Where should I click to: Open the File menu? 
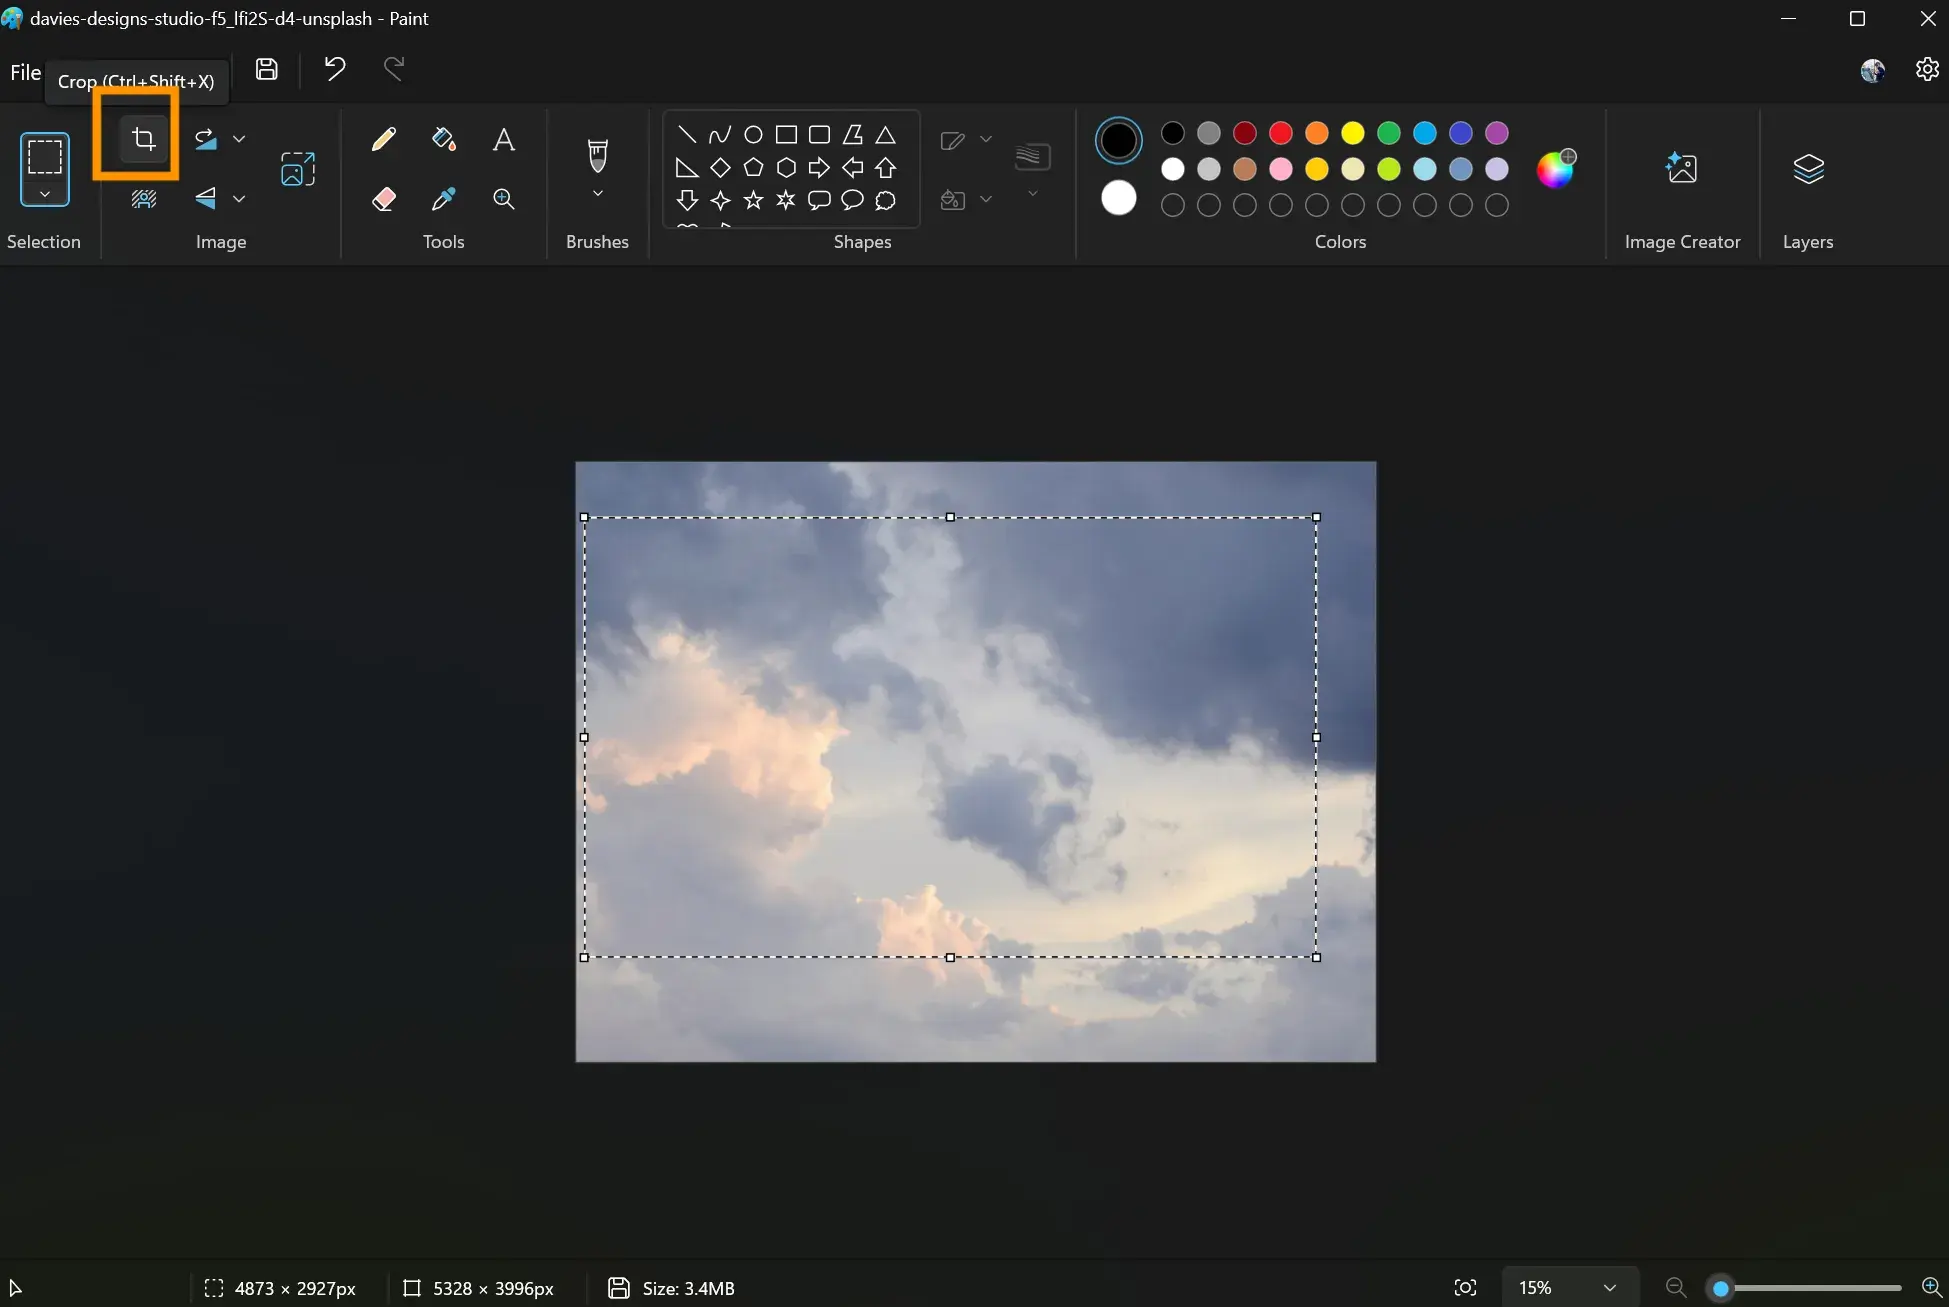pos(25,72)
